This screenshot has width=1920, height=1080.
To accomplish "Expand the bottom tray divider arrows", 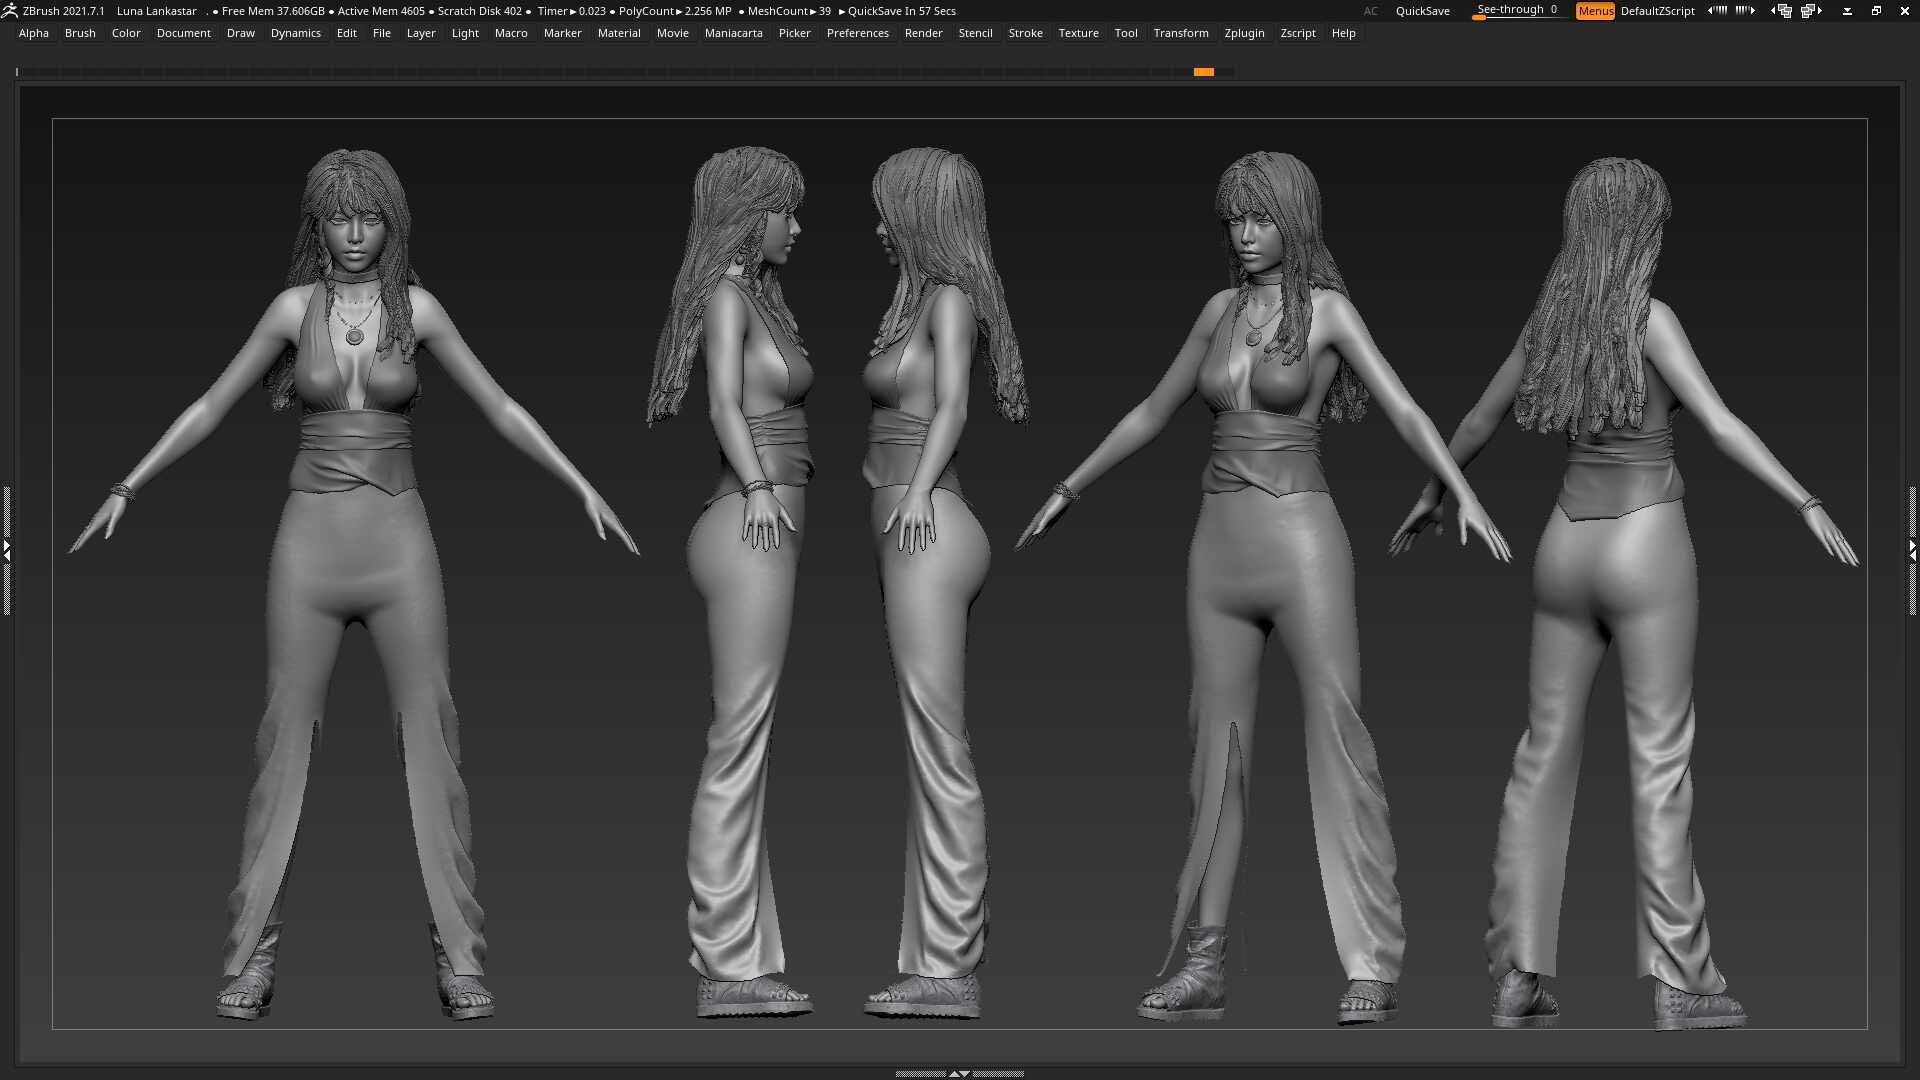I will pos(959,1073).
